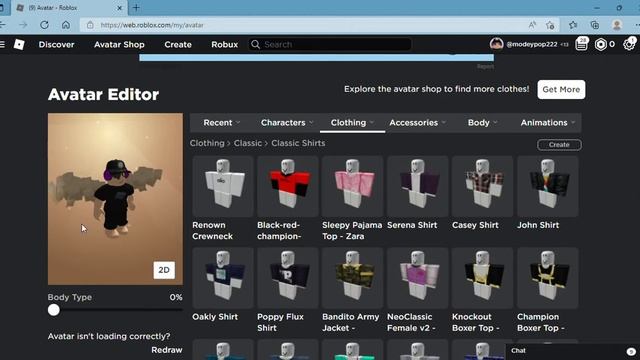Viewport: 640px width, 360px height.
Task: Select the Bandito Army Jacket thumbnail
Action: [x=353, y=278]
